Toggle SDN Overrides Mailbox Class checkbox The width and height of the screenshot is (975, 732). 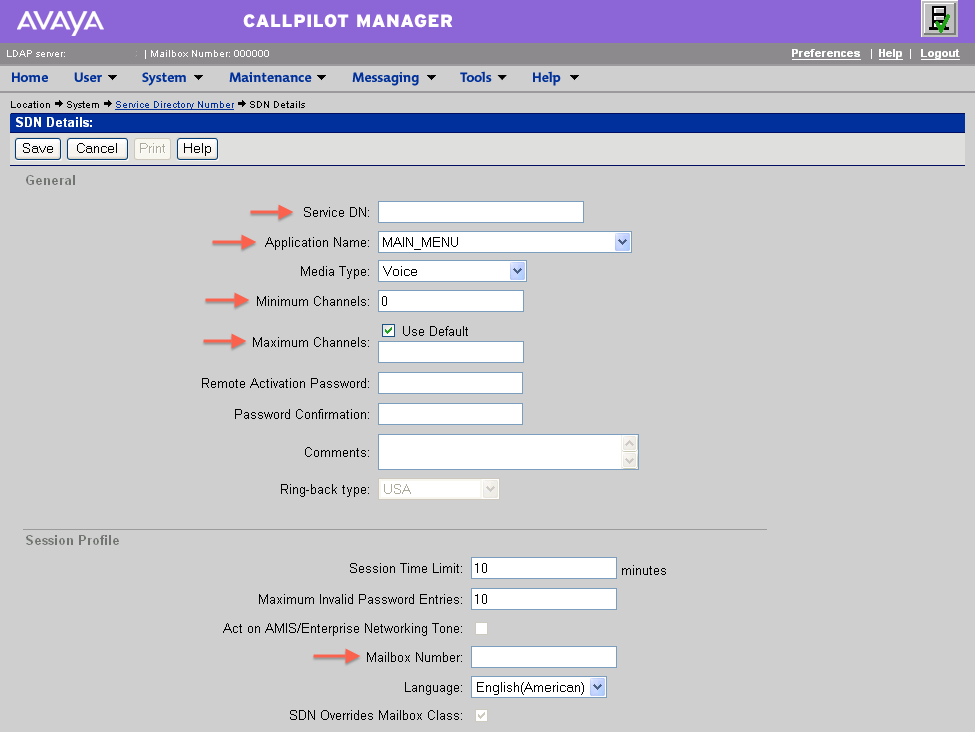click(481, 715)
